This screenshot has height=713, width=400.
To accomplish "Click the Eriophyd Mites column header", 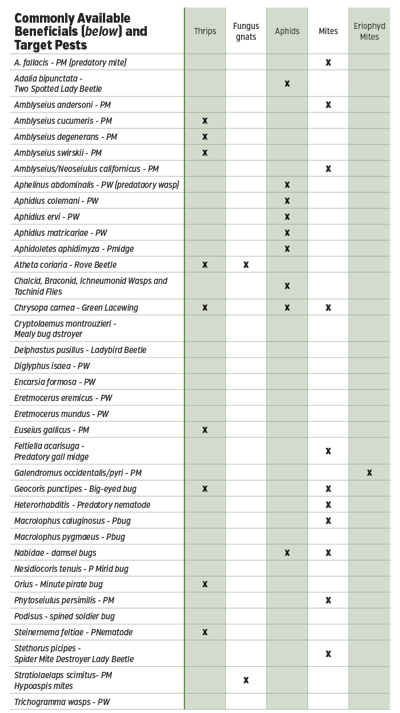I will pyautogui.click(x=369, y=31).
